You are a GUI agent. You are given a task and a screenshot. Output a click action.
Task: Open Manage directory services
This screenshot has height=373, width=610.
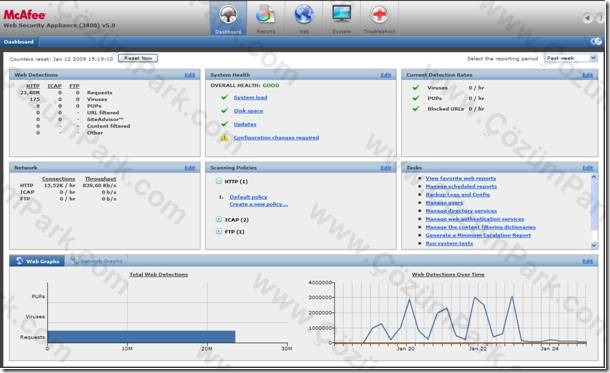[x=461, y=211]
